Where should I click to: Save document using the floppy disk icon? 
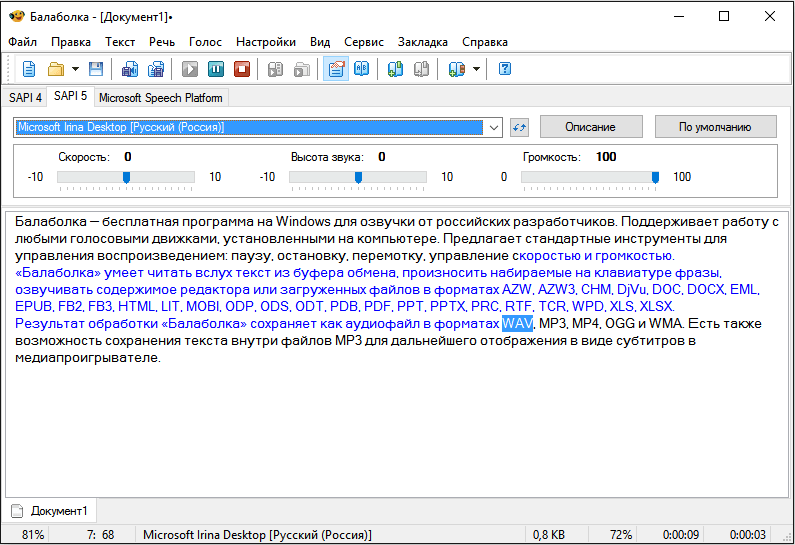[96, 69]
